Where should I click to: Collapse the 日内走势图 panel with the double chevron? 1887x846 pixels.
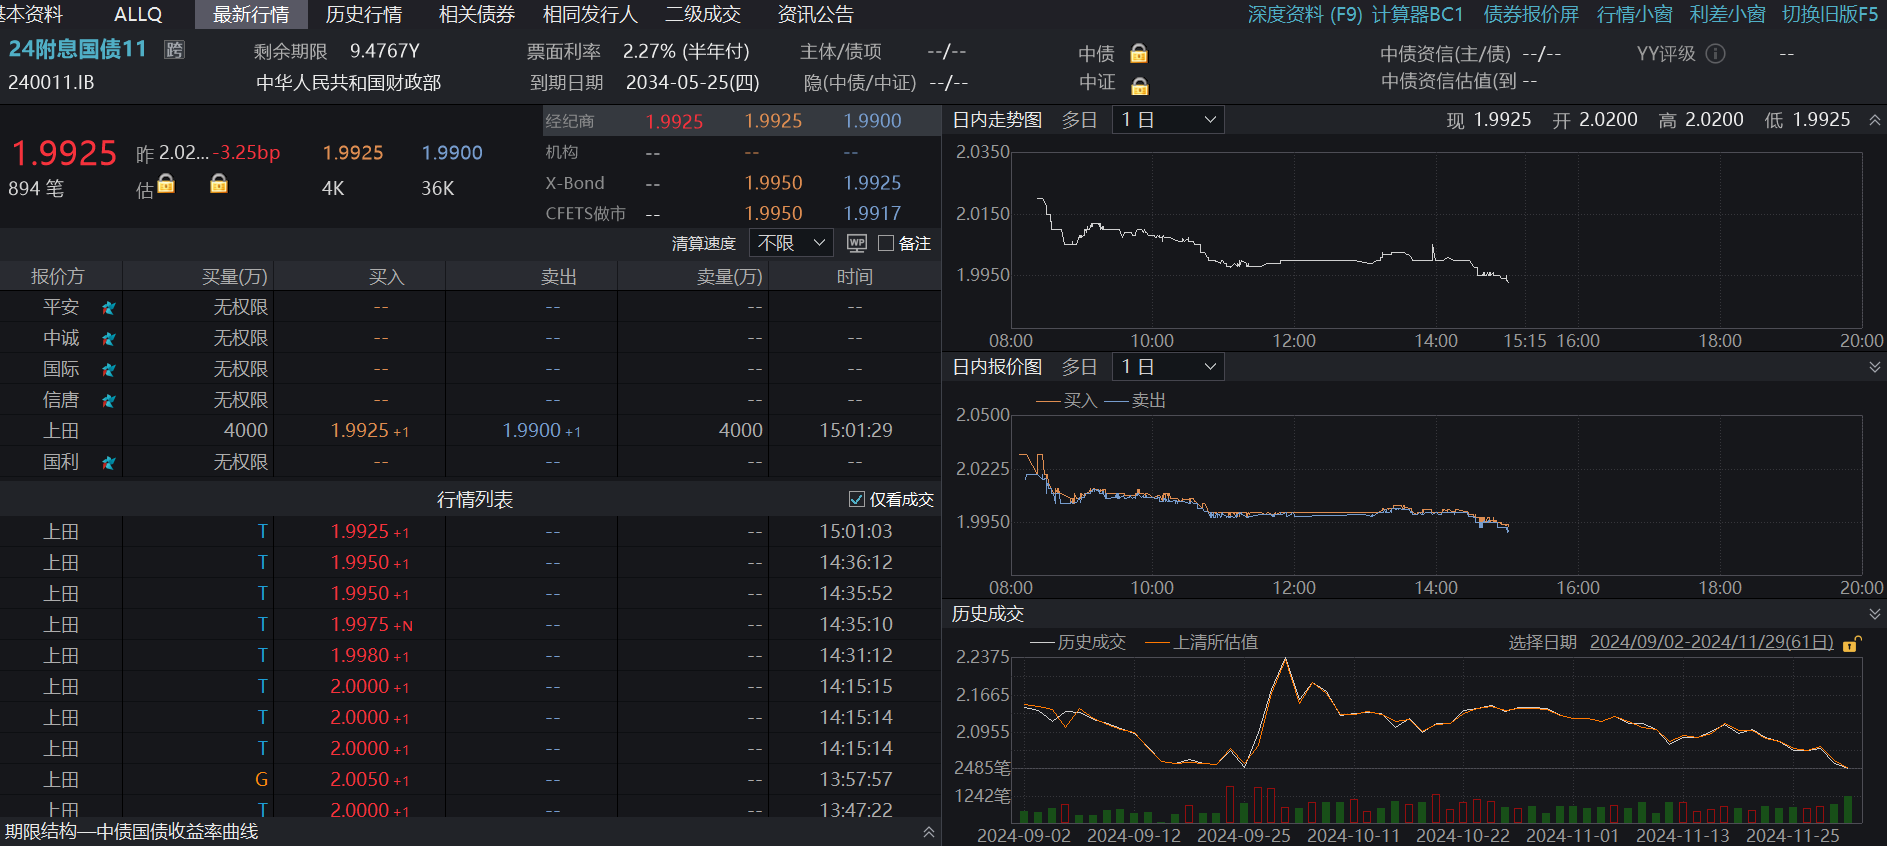[1874, 120]
